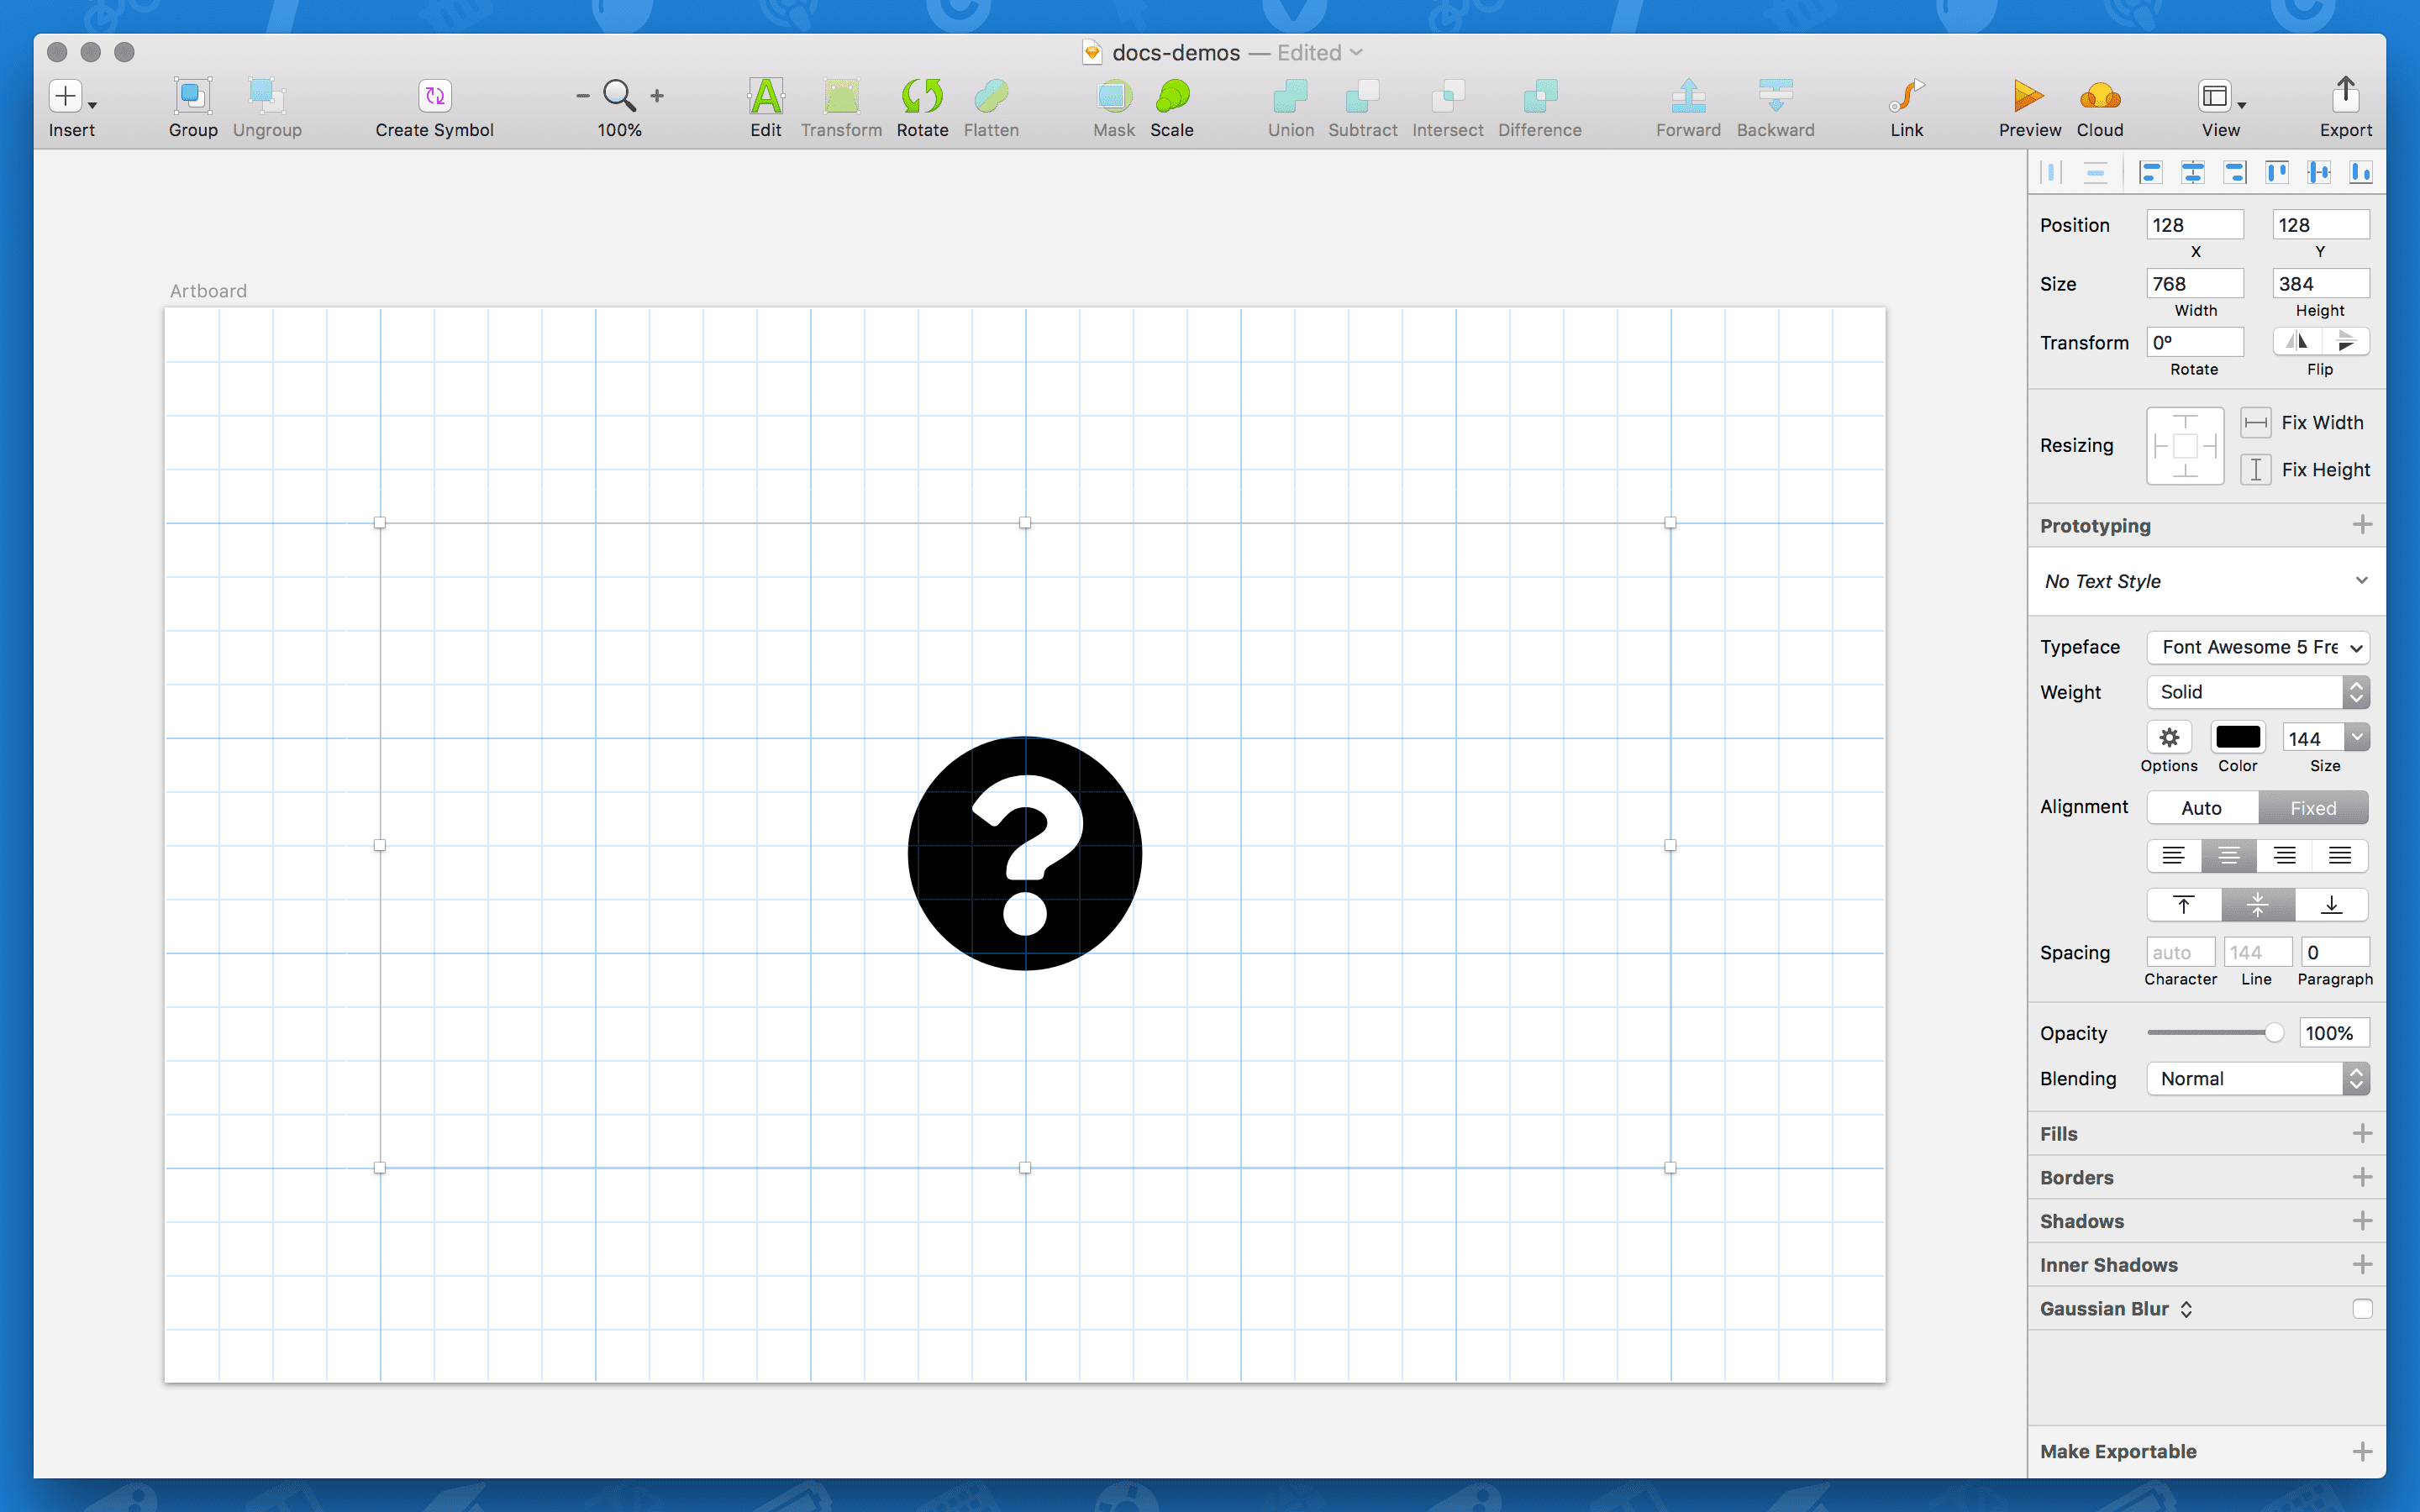Enable Gaussian Blur checkbox
This screenshot has width=2420, height=1512.
2359,1308
